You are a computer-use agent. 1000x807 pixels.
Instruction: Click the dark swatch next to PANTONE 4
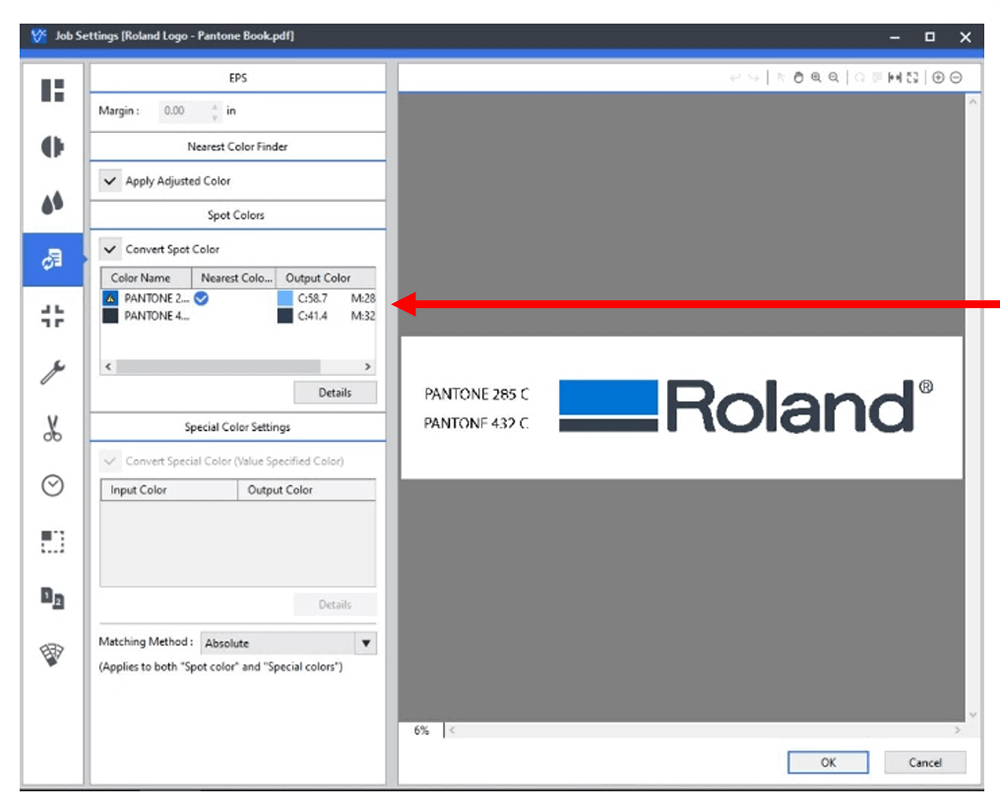click(110, 316)
